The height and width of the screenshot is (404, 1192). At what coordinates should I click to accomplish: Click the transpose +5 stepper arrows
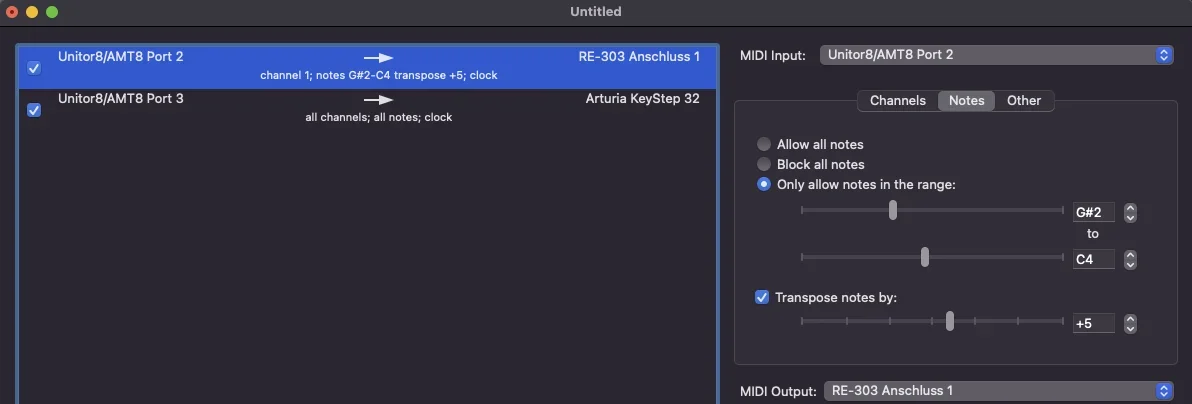[x=1130, y=323]
